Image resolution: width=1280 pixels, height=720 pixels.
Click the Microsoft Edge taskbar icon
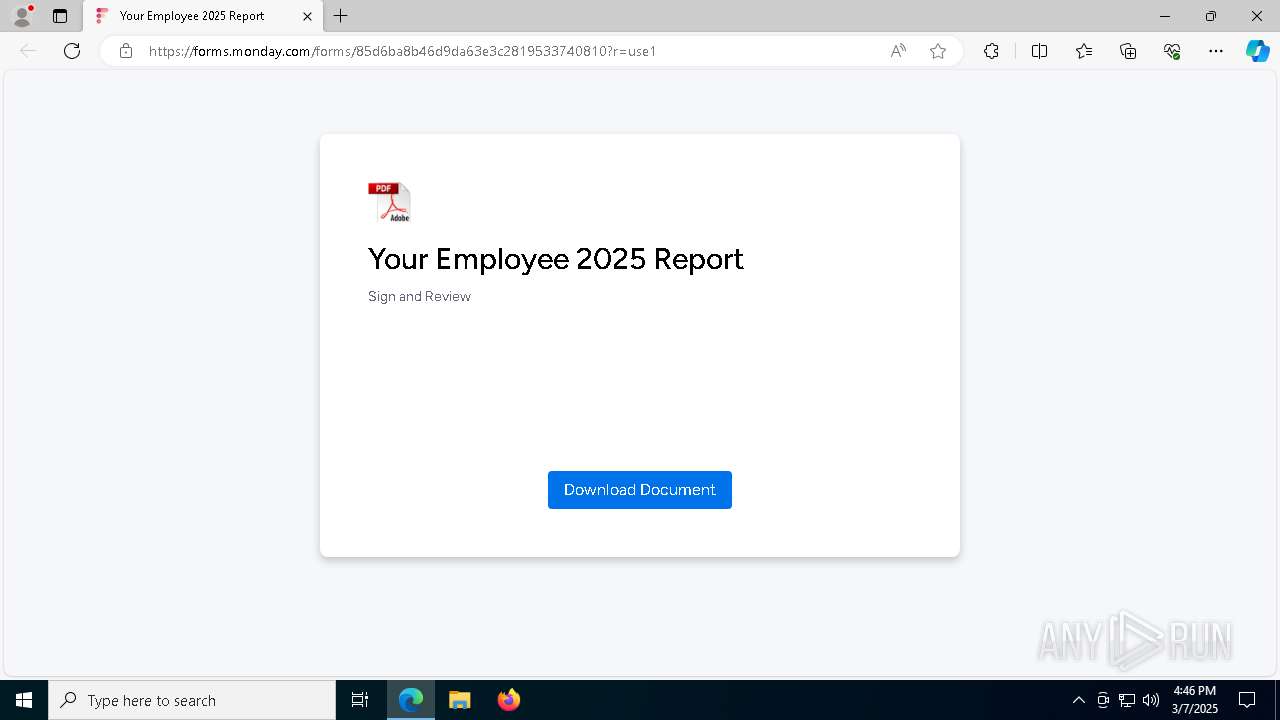(x=411, y=700)
